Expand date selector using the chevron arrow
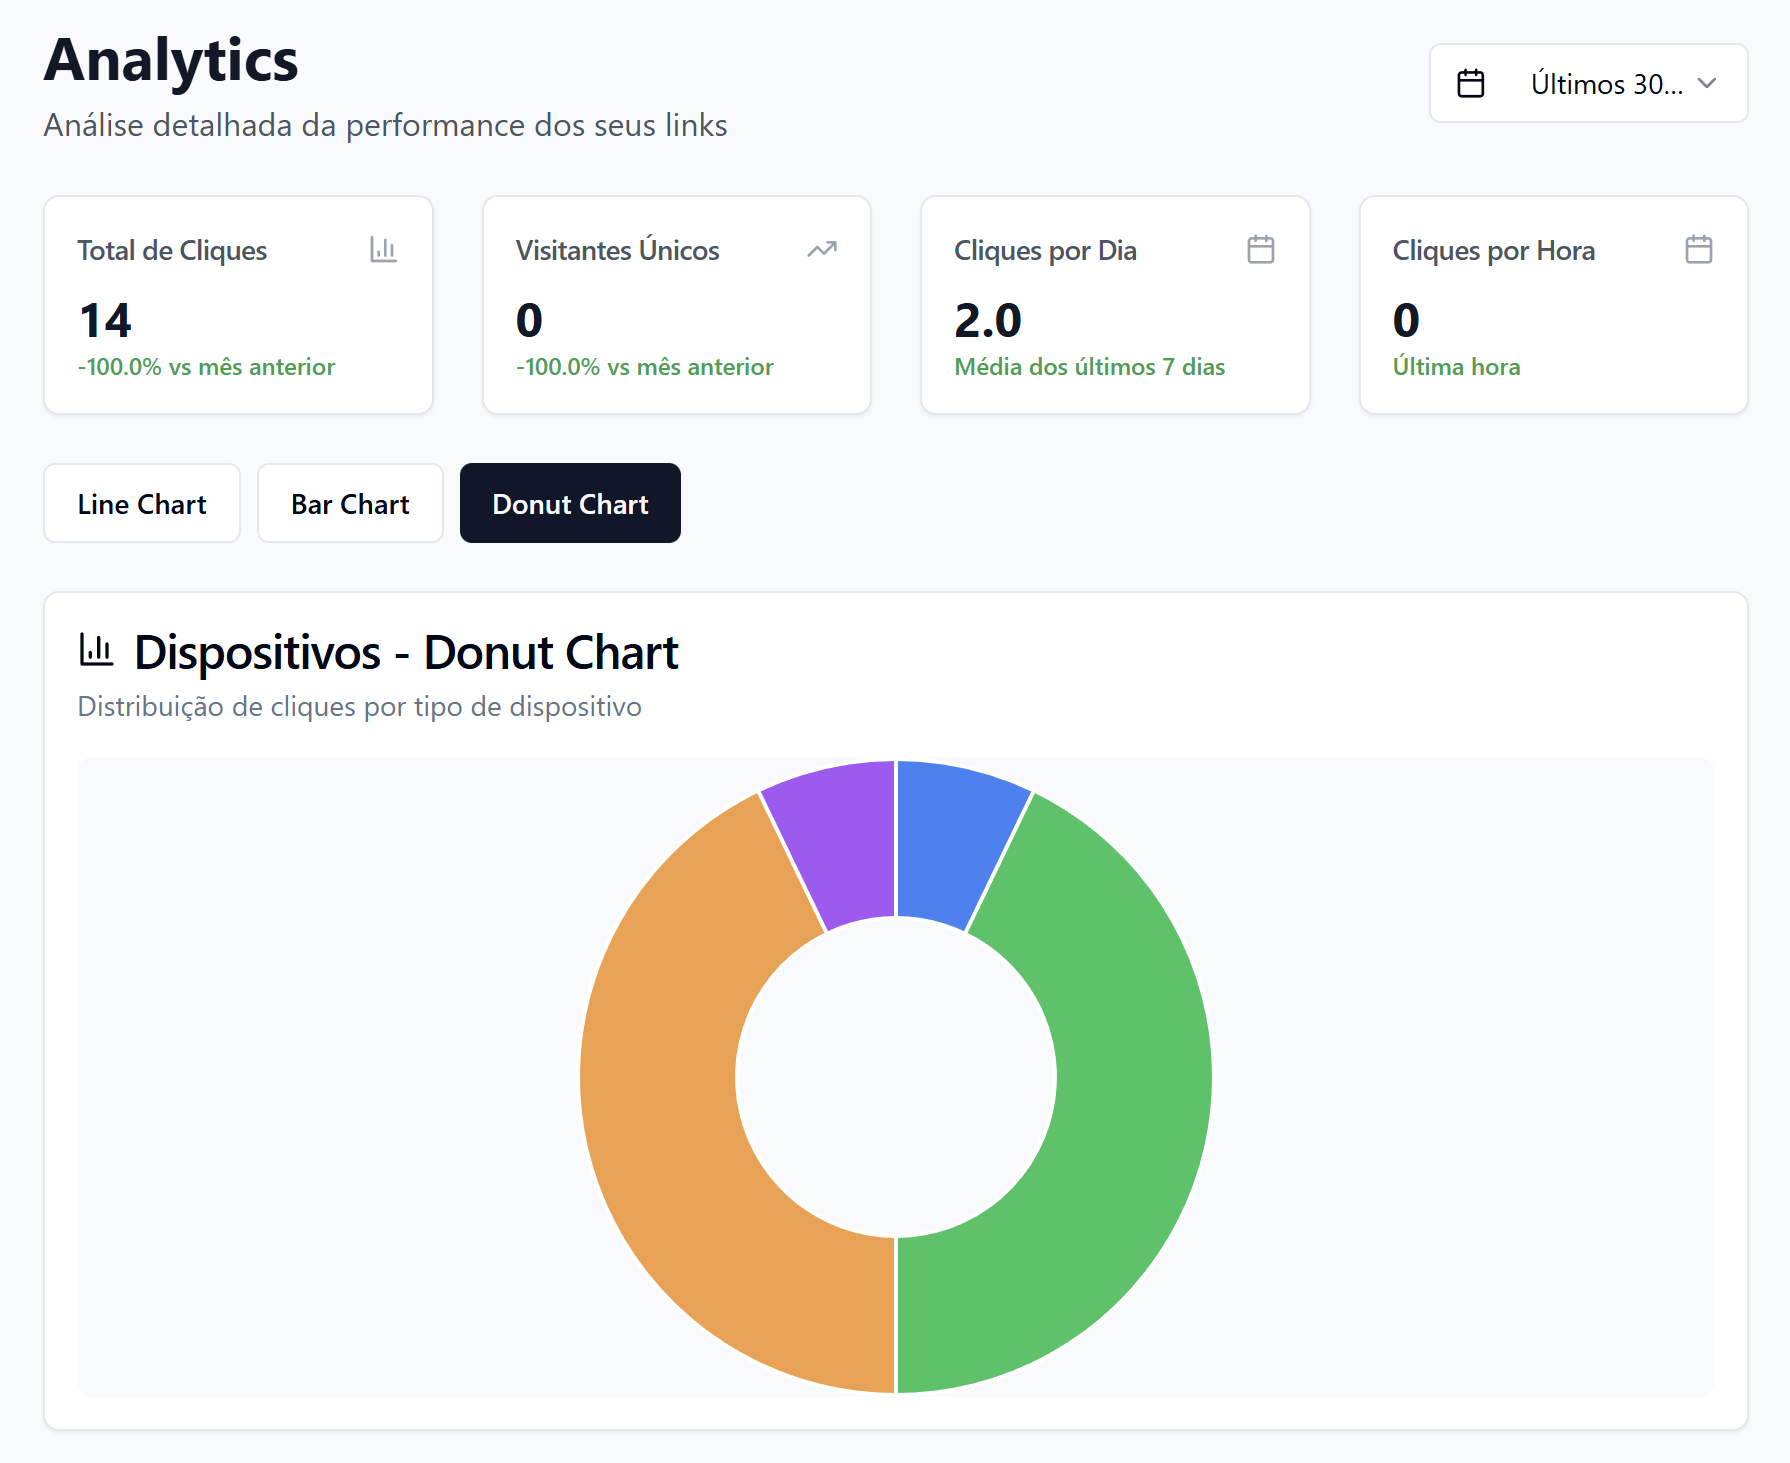 pyautogui.click(x=1707, y=84)
